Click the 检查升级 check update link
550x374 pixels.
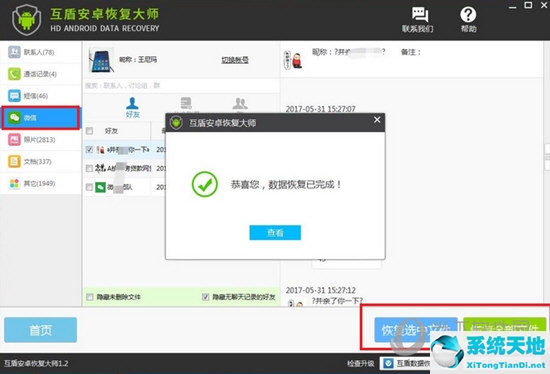pyautogui.click(x=361, y=363)
